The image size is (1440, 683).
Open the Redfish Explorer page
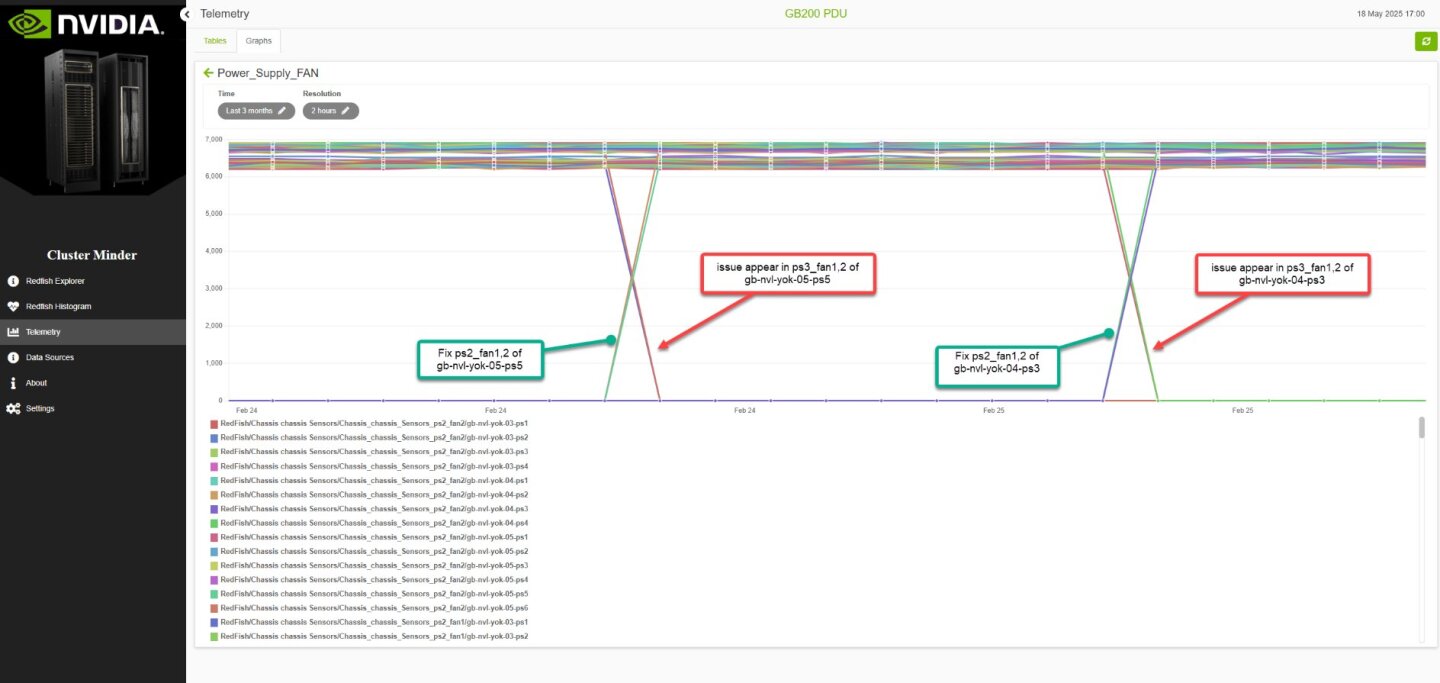[55, 281]
